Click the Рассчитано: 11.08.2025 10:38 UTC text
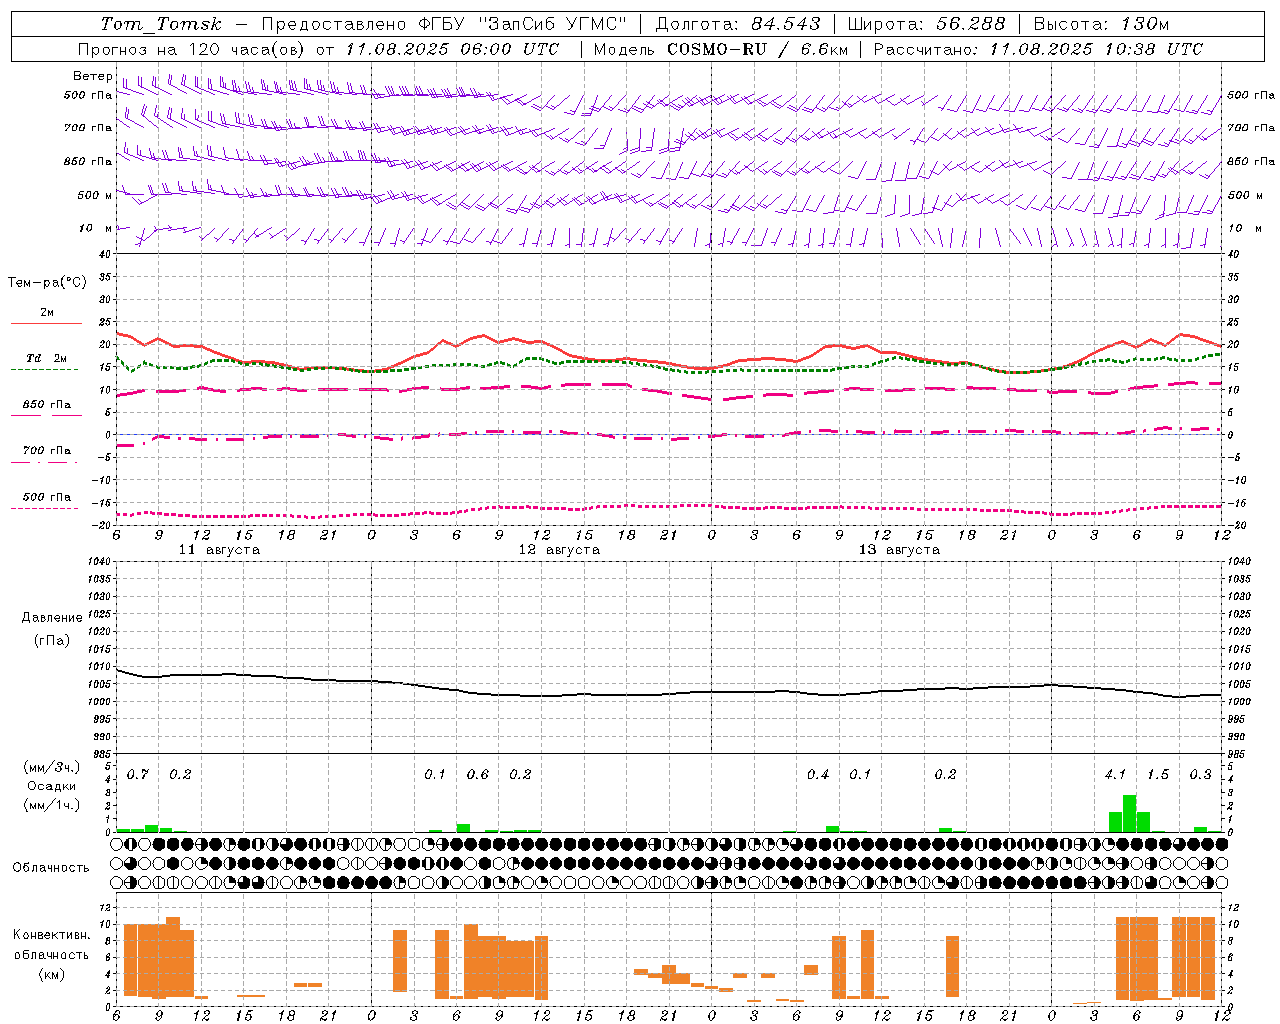The width and height of the screenshot is (1280, 1024). (1038, 49)
